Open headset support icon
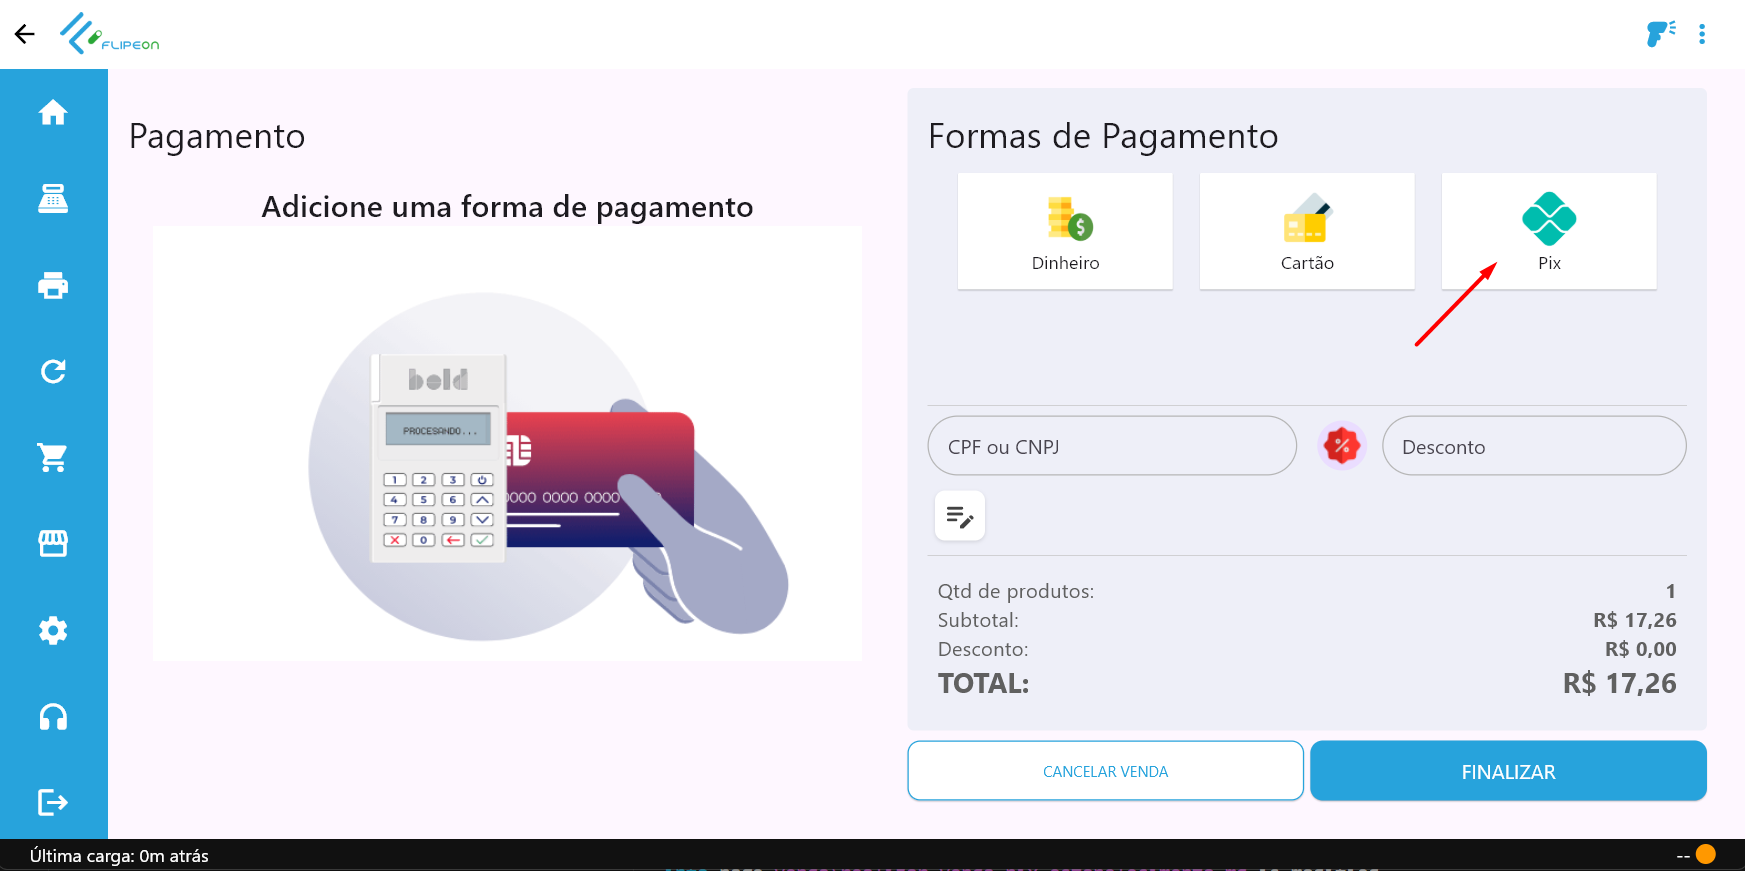The width and height of the screenshot is (1745, 871). coord(53,717)
